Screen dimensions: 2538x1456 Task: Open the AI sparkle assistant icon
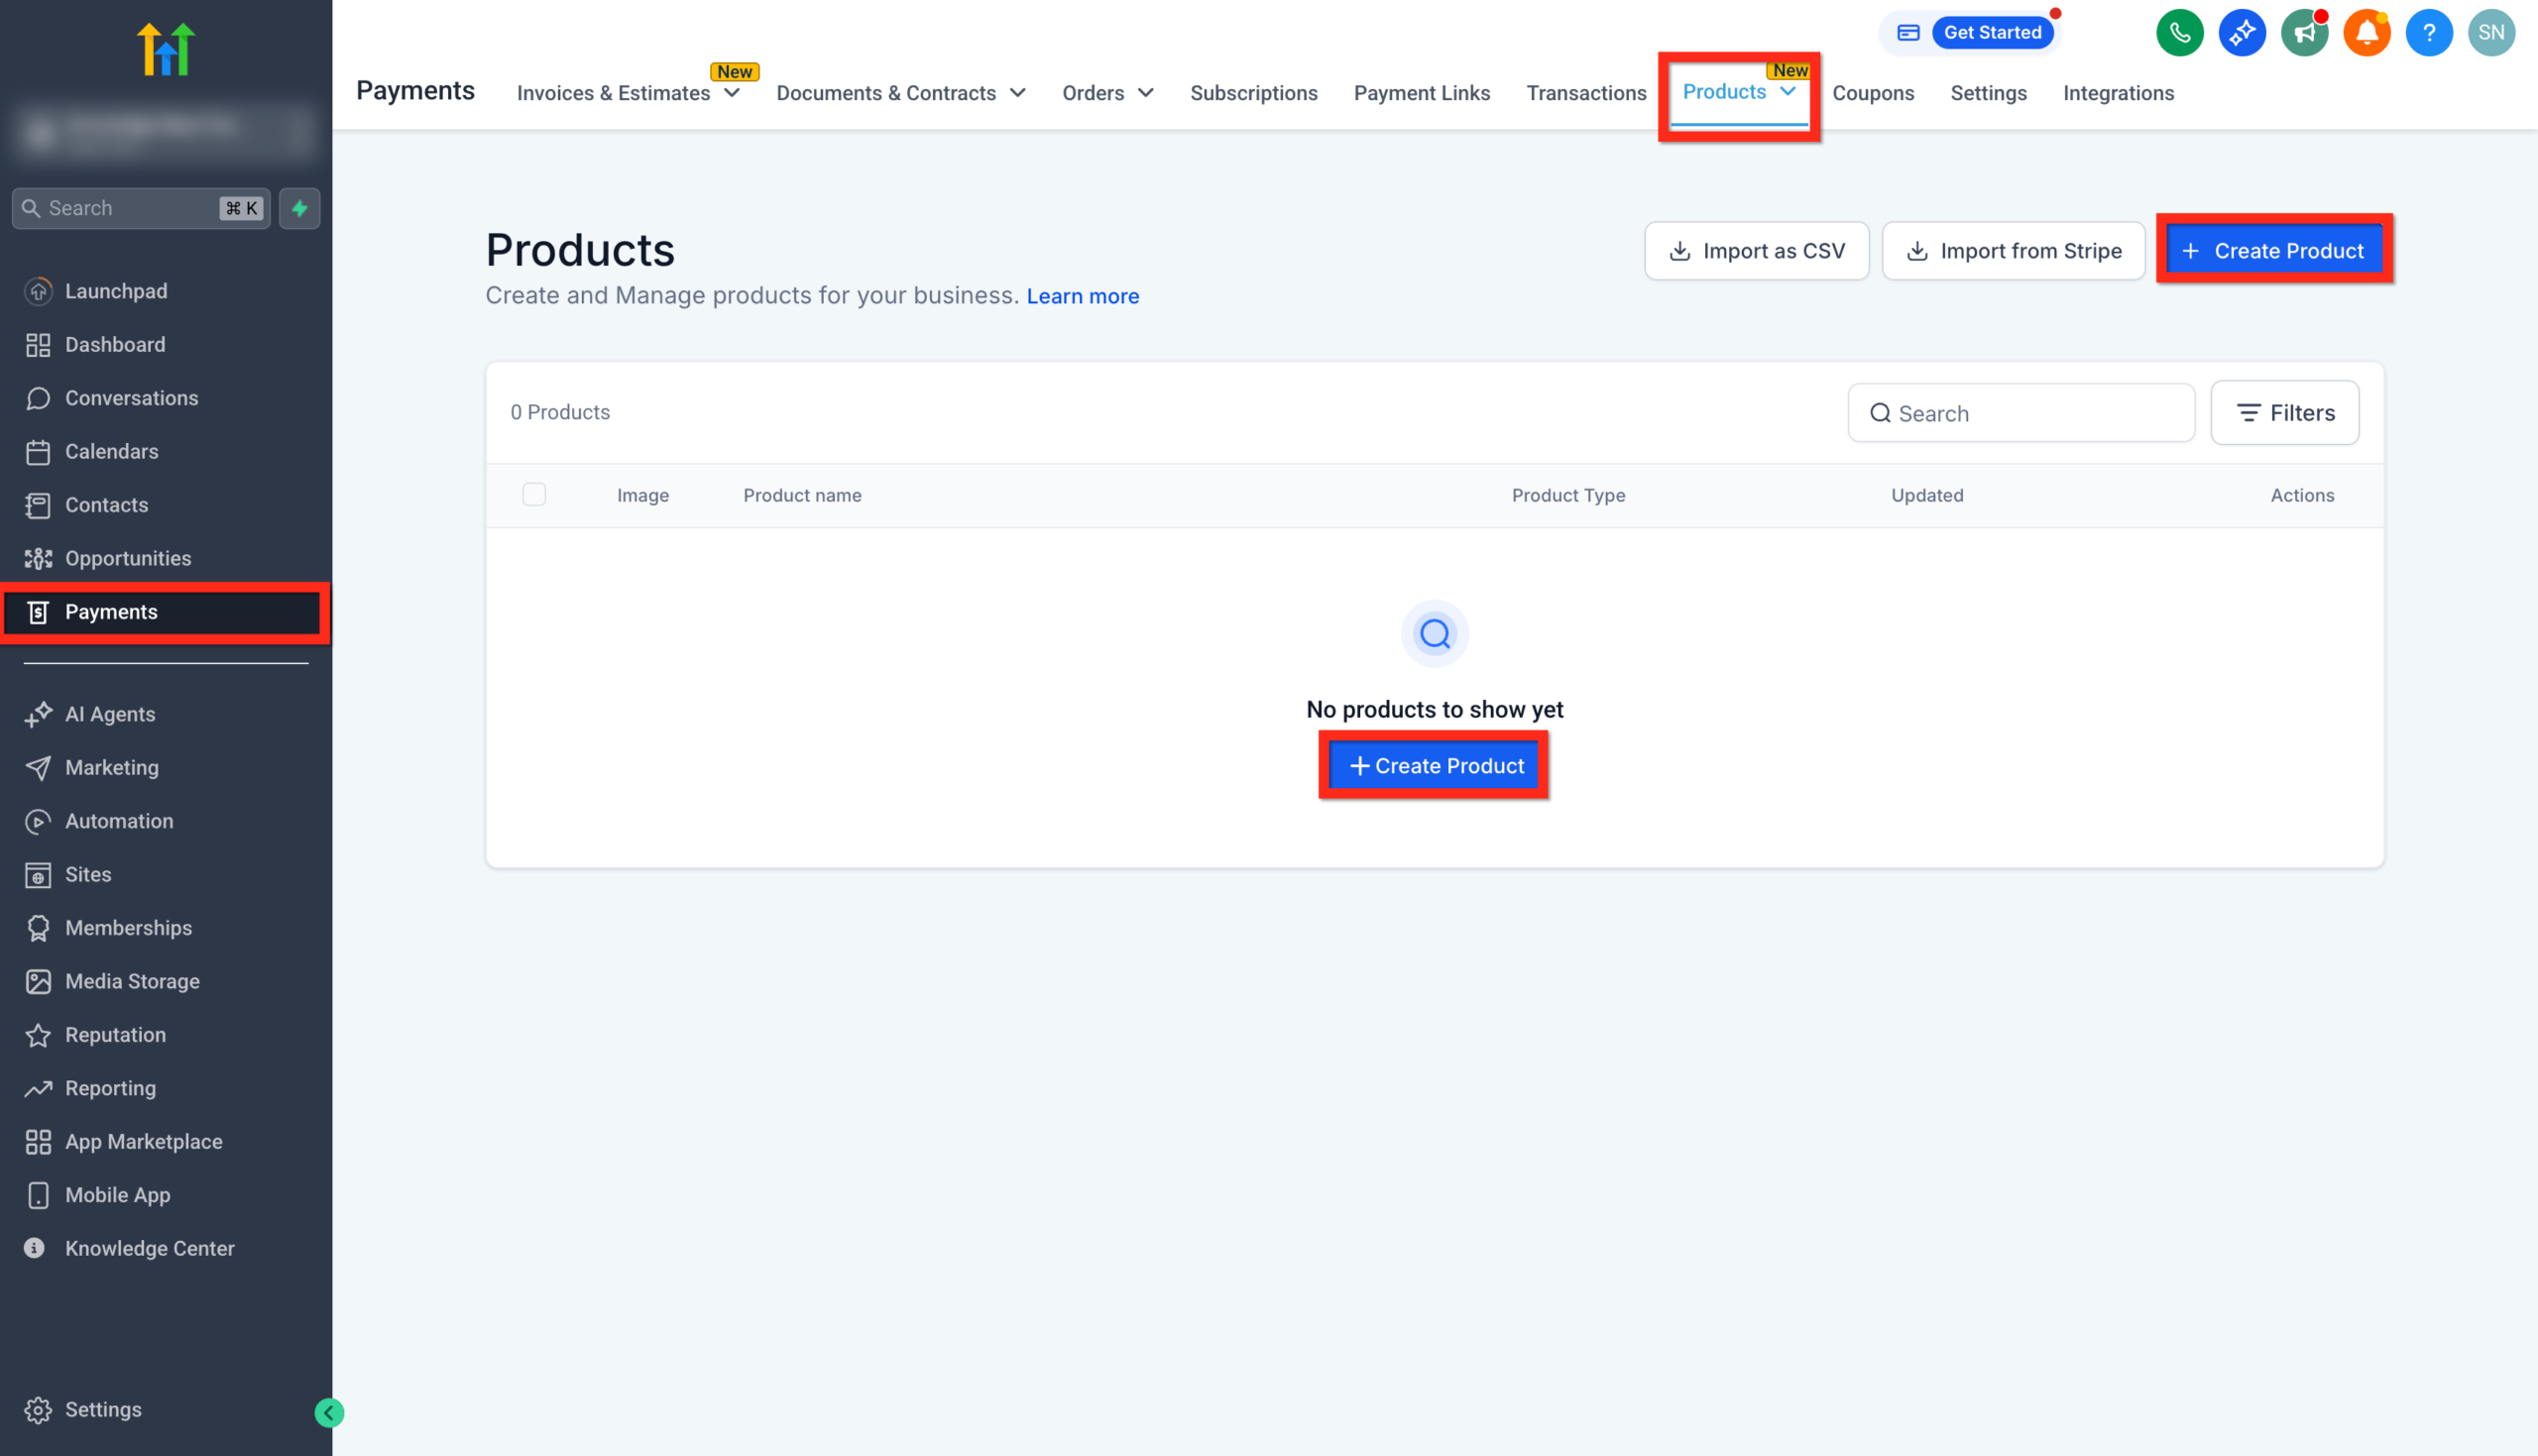(2242, 32)
